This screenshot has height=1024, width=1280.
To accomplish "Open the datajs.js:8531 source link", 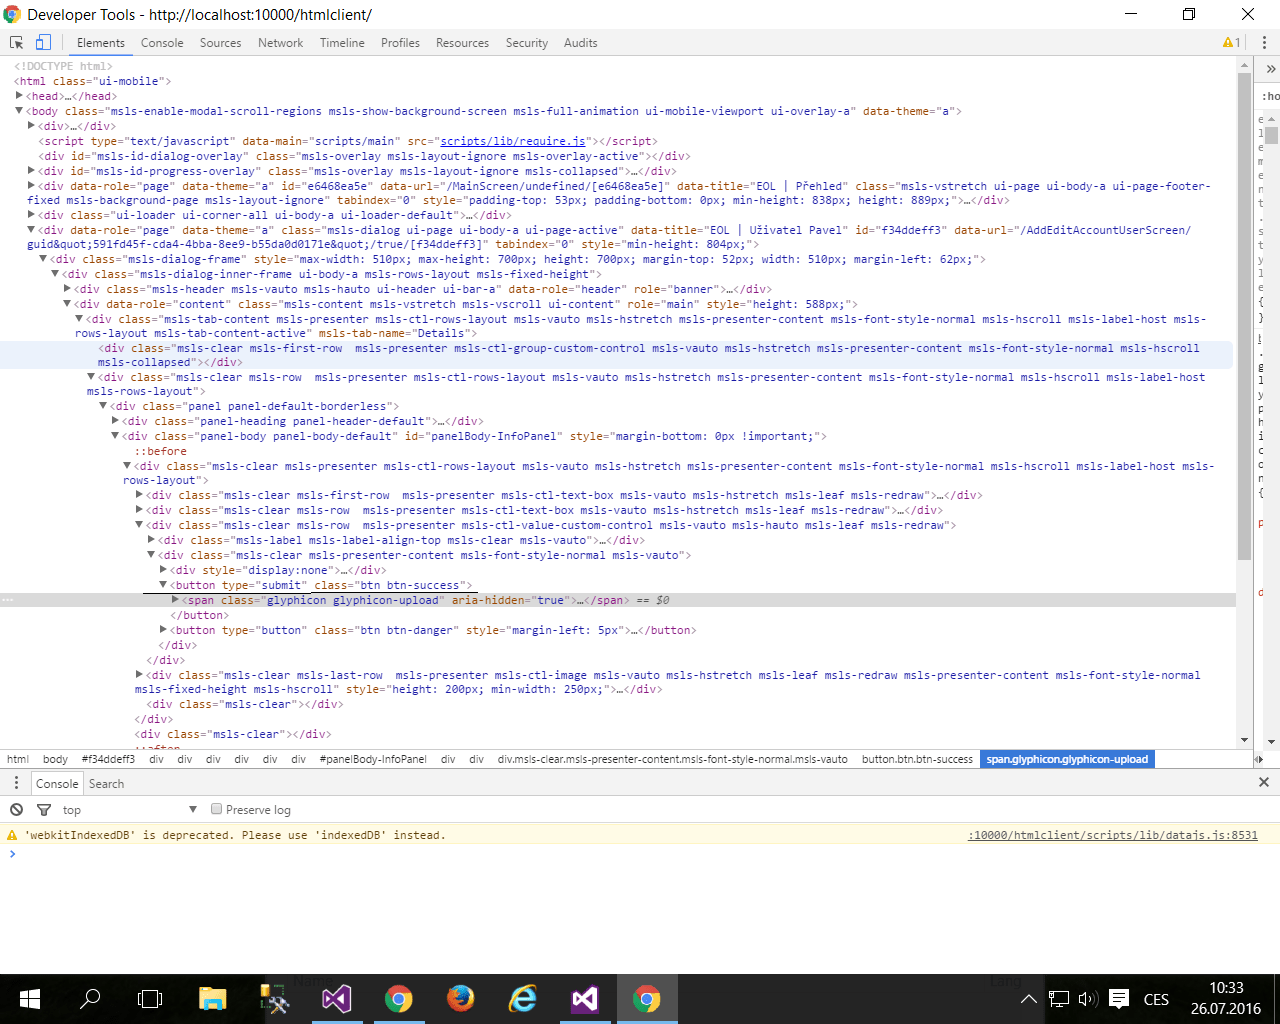I will [x=1113, y=835].
